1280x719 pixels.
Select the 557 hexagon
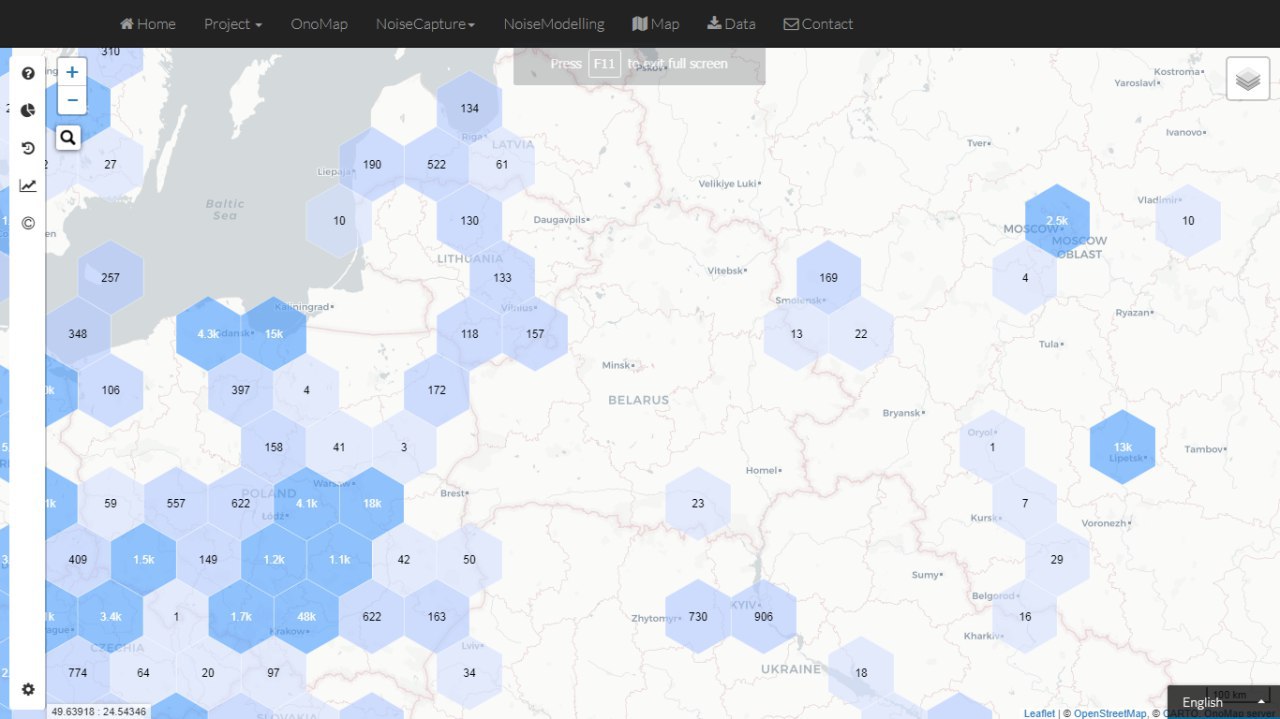(176, 504)
